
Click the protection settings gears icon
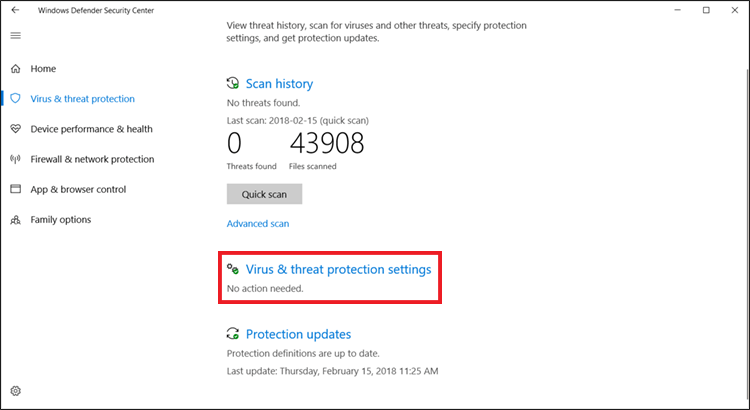click(233, 269)
